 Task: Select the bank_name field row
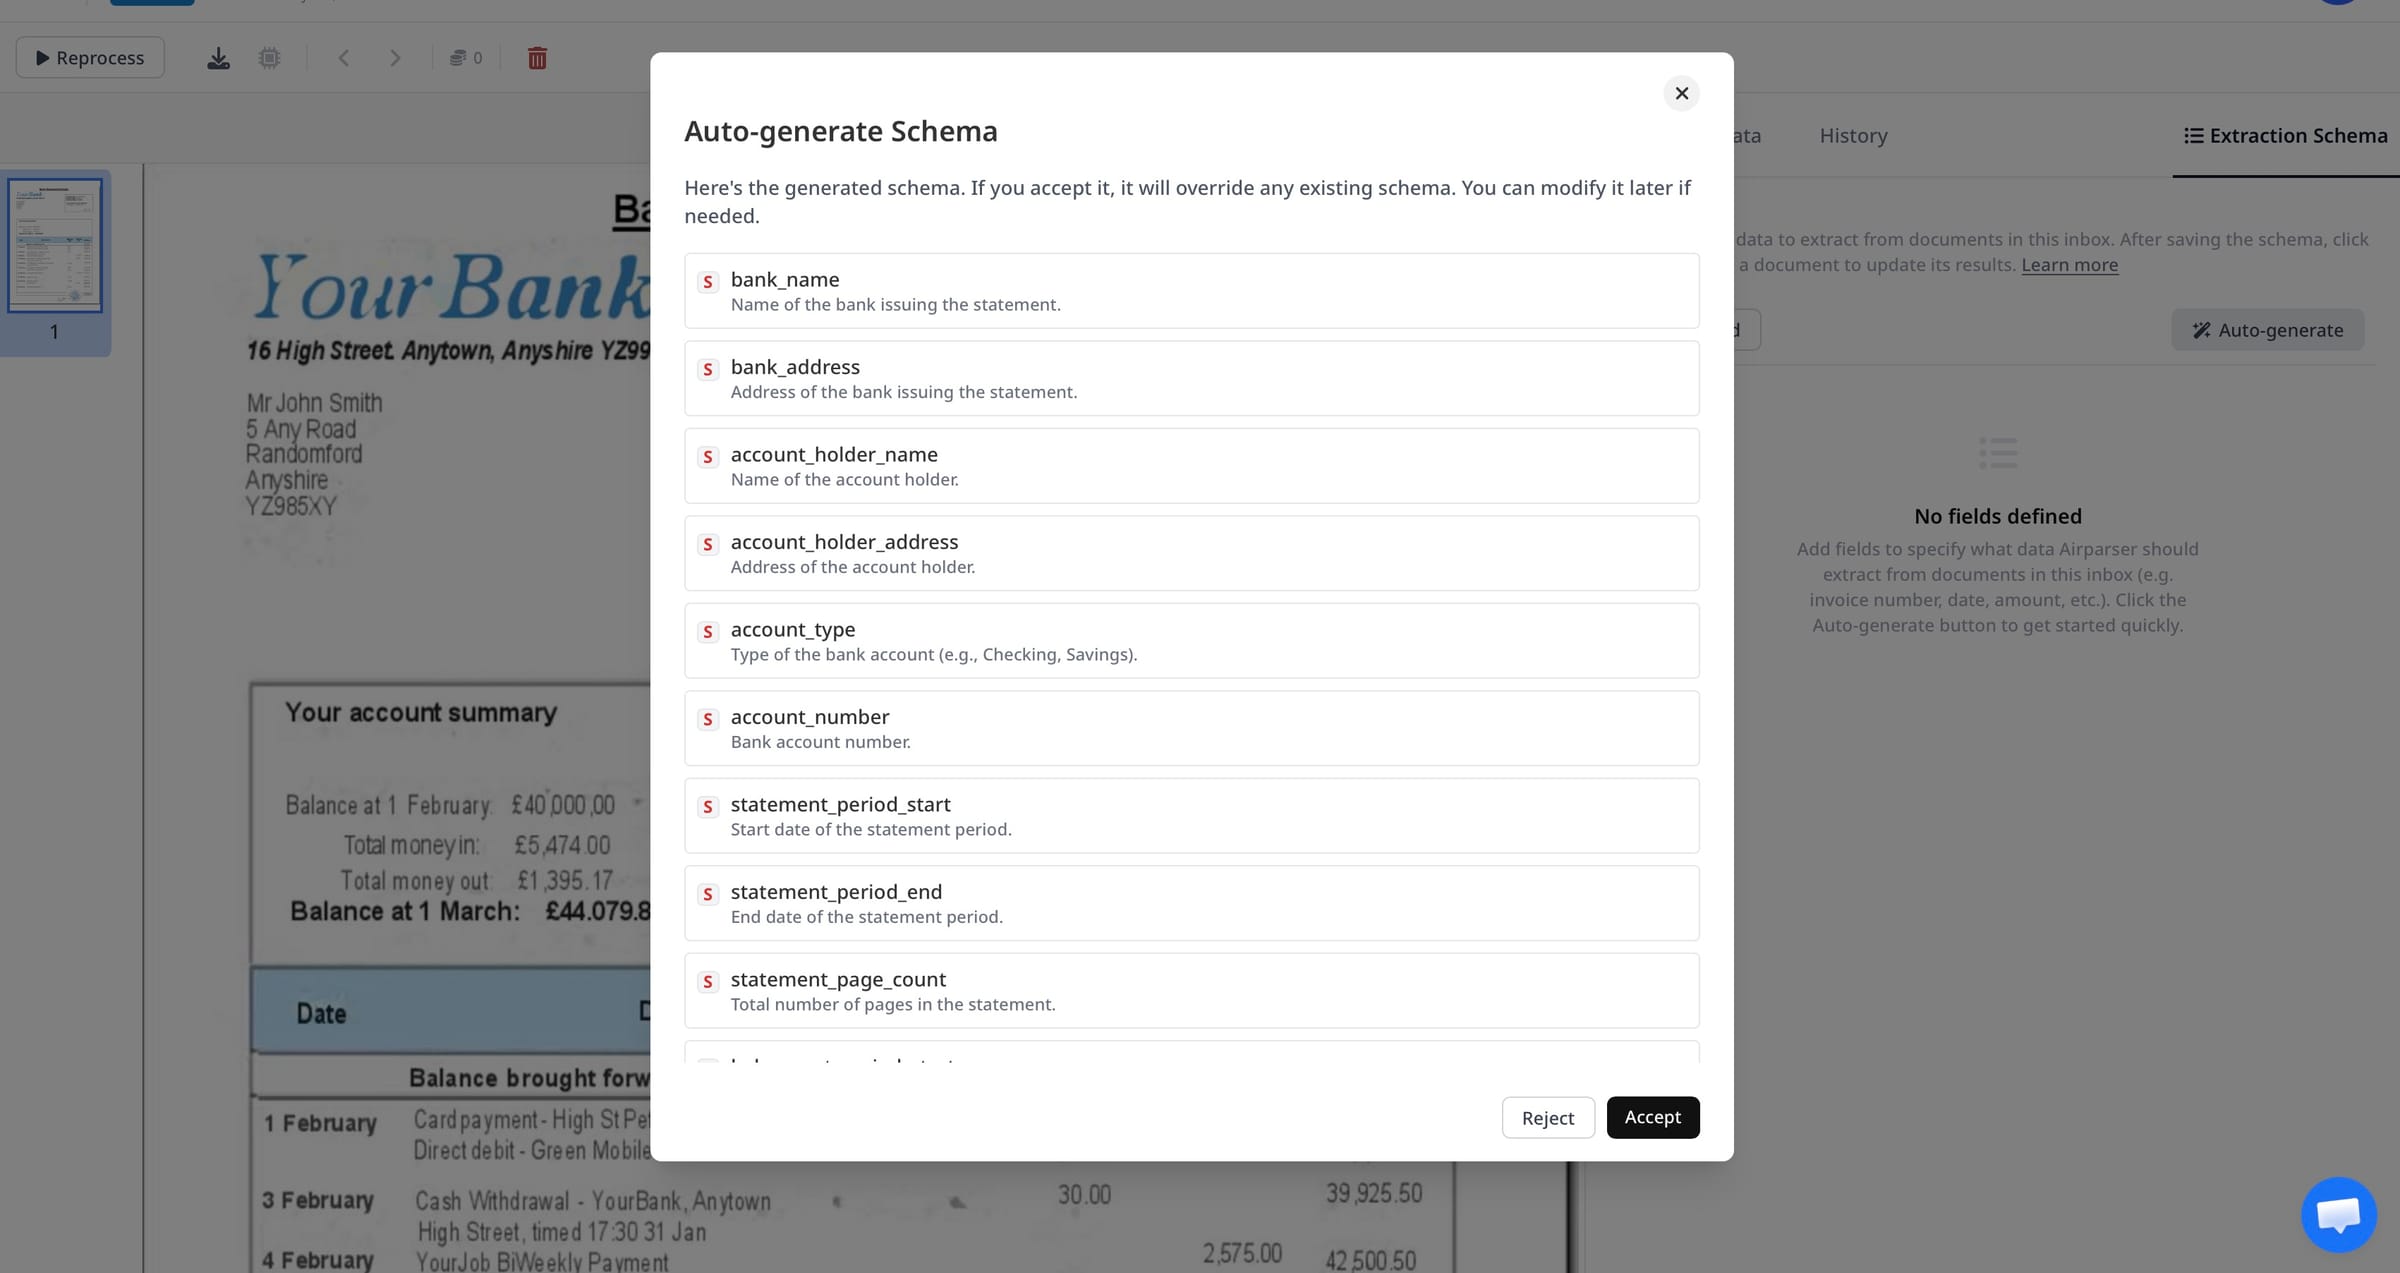tap(1191, 291)
